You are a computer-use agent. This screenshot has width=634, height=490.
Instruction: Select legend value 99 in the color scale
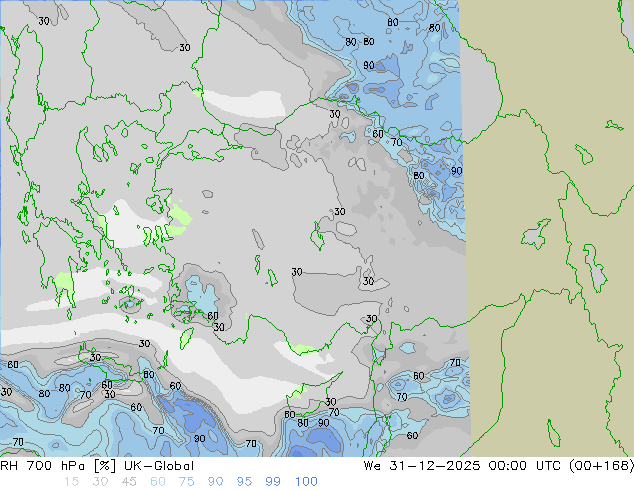[x=273, y=482]
